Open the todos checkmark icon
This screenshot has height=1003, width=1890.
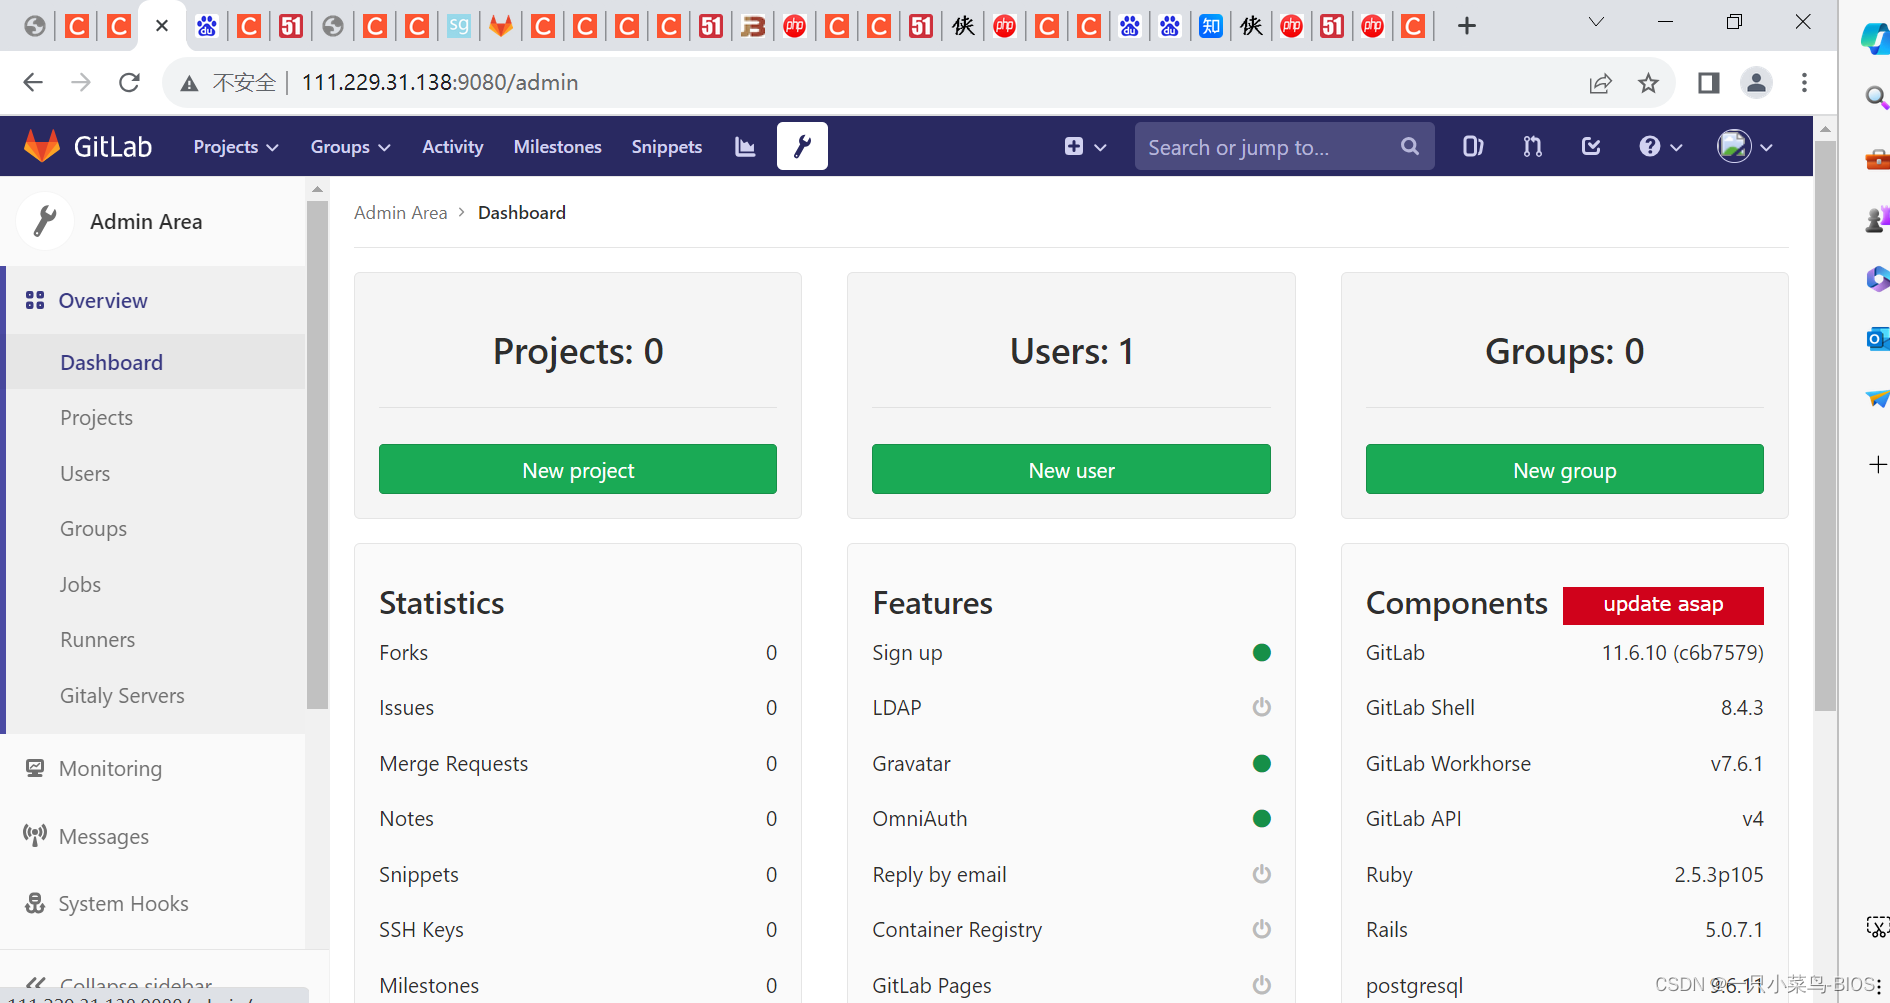1590,146
